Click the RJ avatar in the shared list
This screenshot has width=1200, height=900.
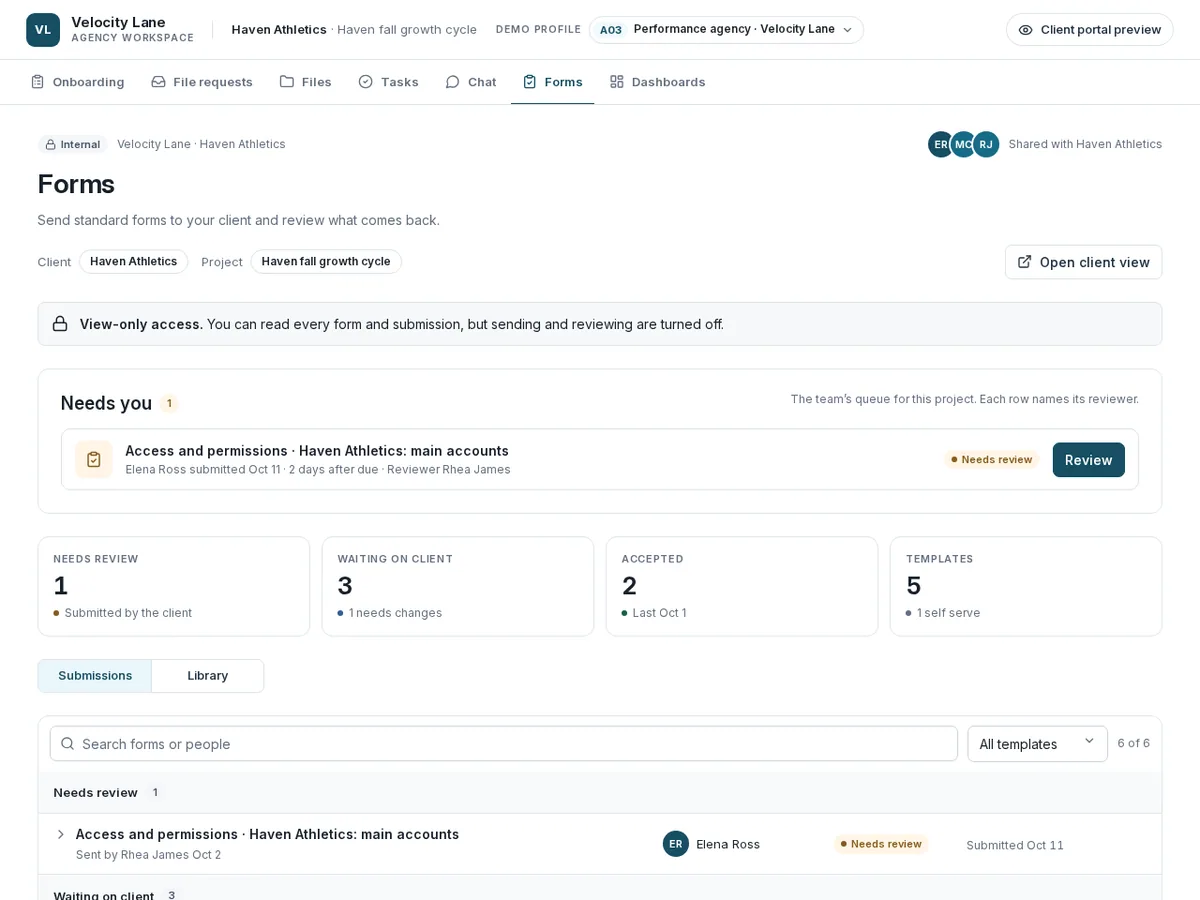[986, 144]
